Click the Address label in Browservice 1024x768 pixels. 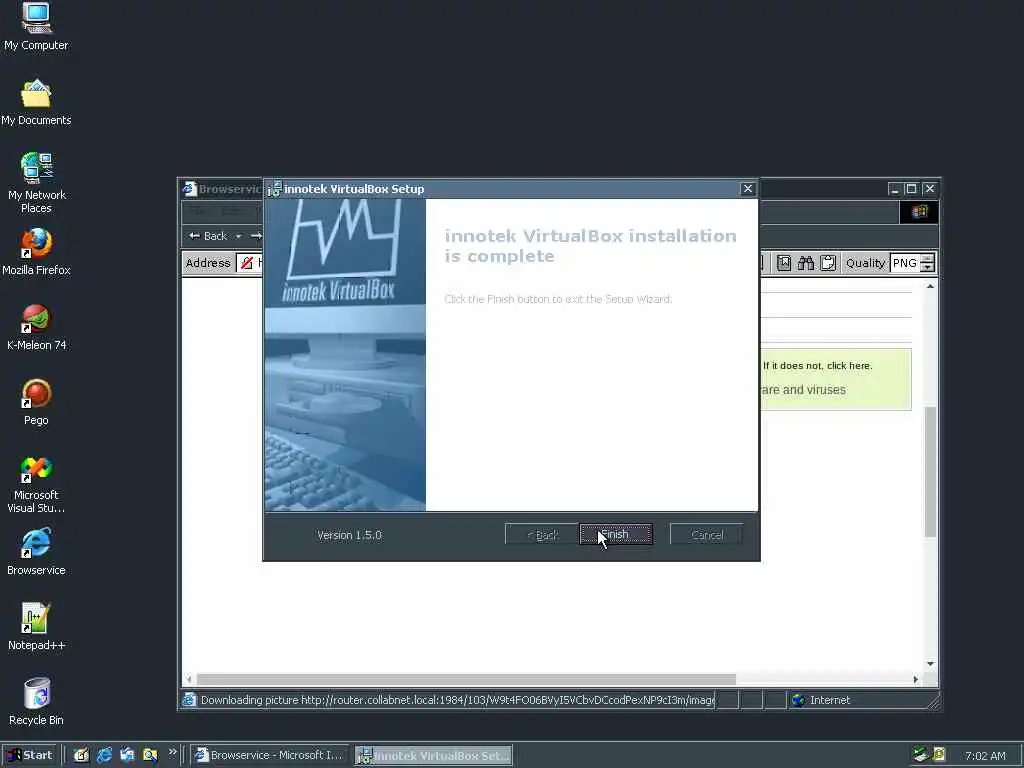pyautogui.click(x=208, y=263)
